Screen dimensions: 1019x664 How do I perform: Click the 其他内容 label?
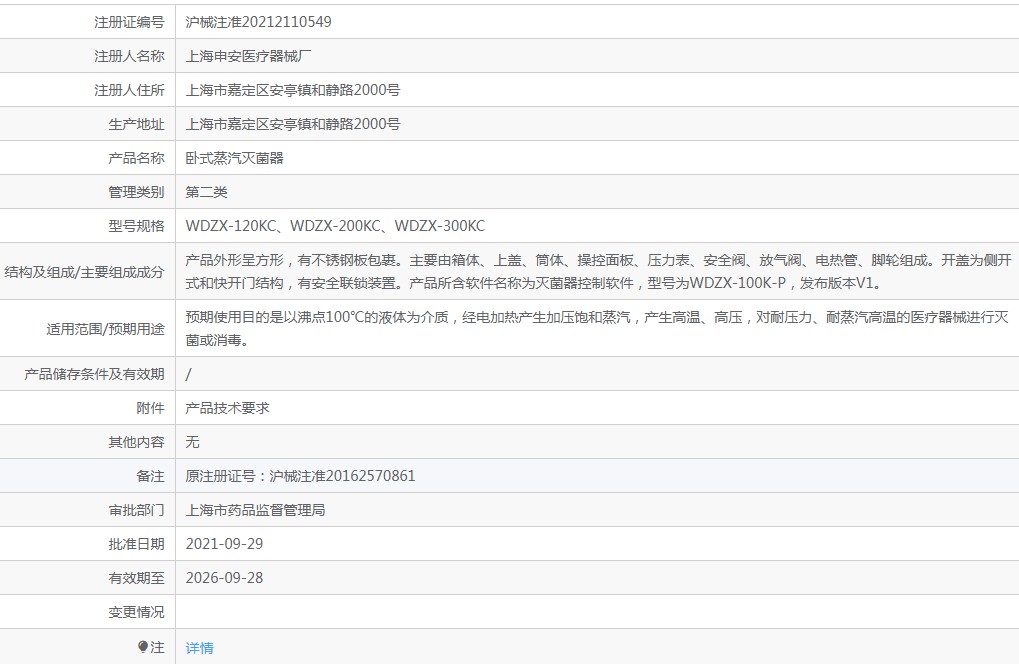[x=136, y=442]
